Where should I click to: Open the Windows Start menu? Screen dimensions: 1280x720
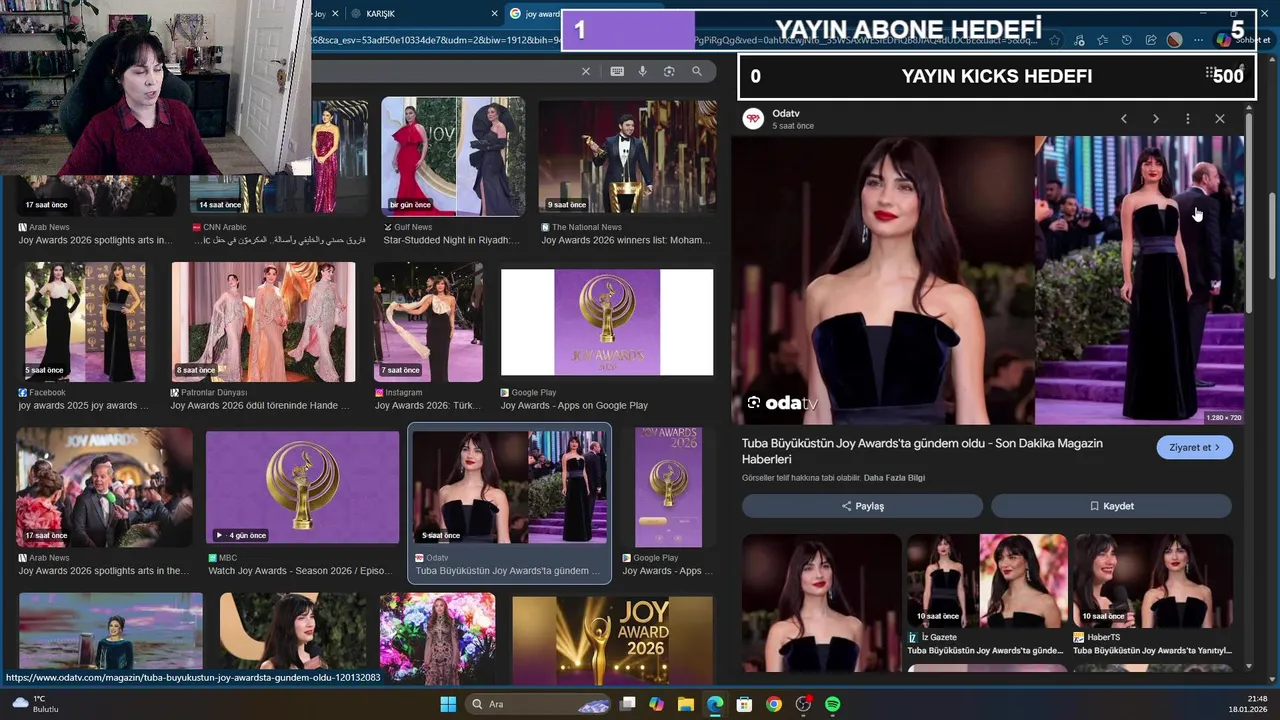pyautogui.click(x=448, y=704)
